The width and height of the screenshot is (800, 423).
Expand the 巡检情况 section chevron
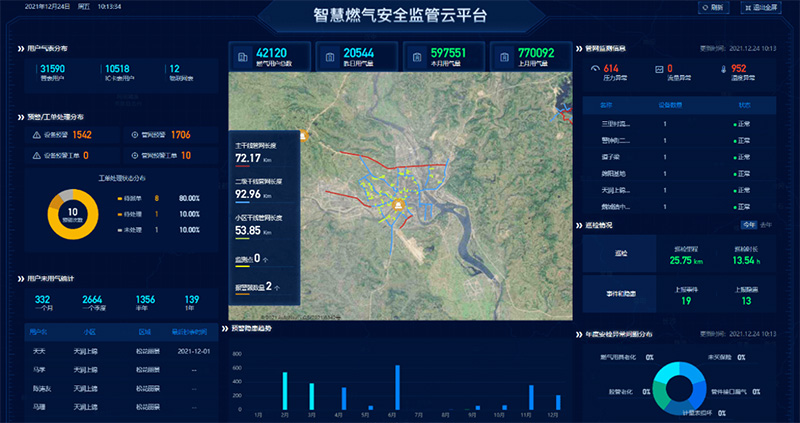[579, 225]
